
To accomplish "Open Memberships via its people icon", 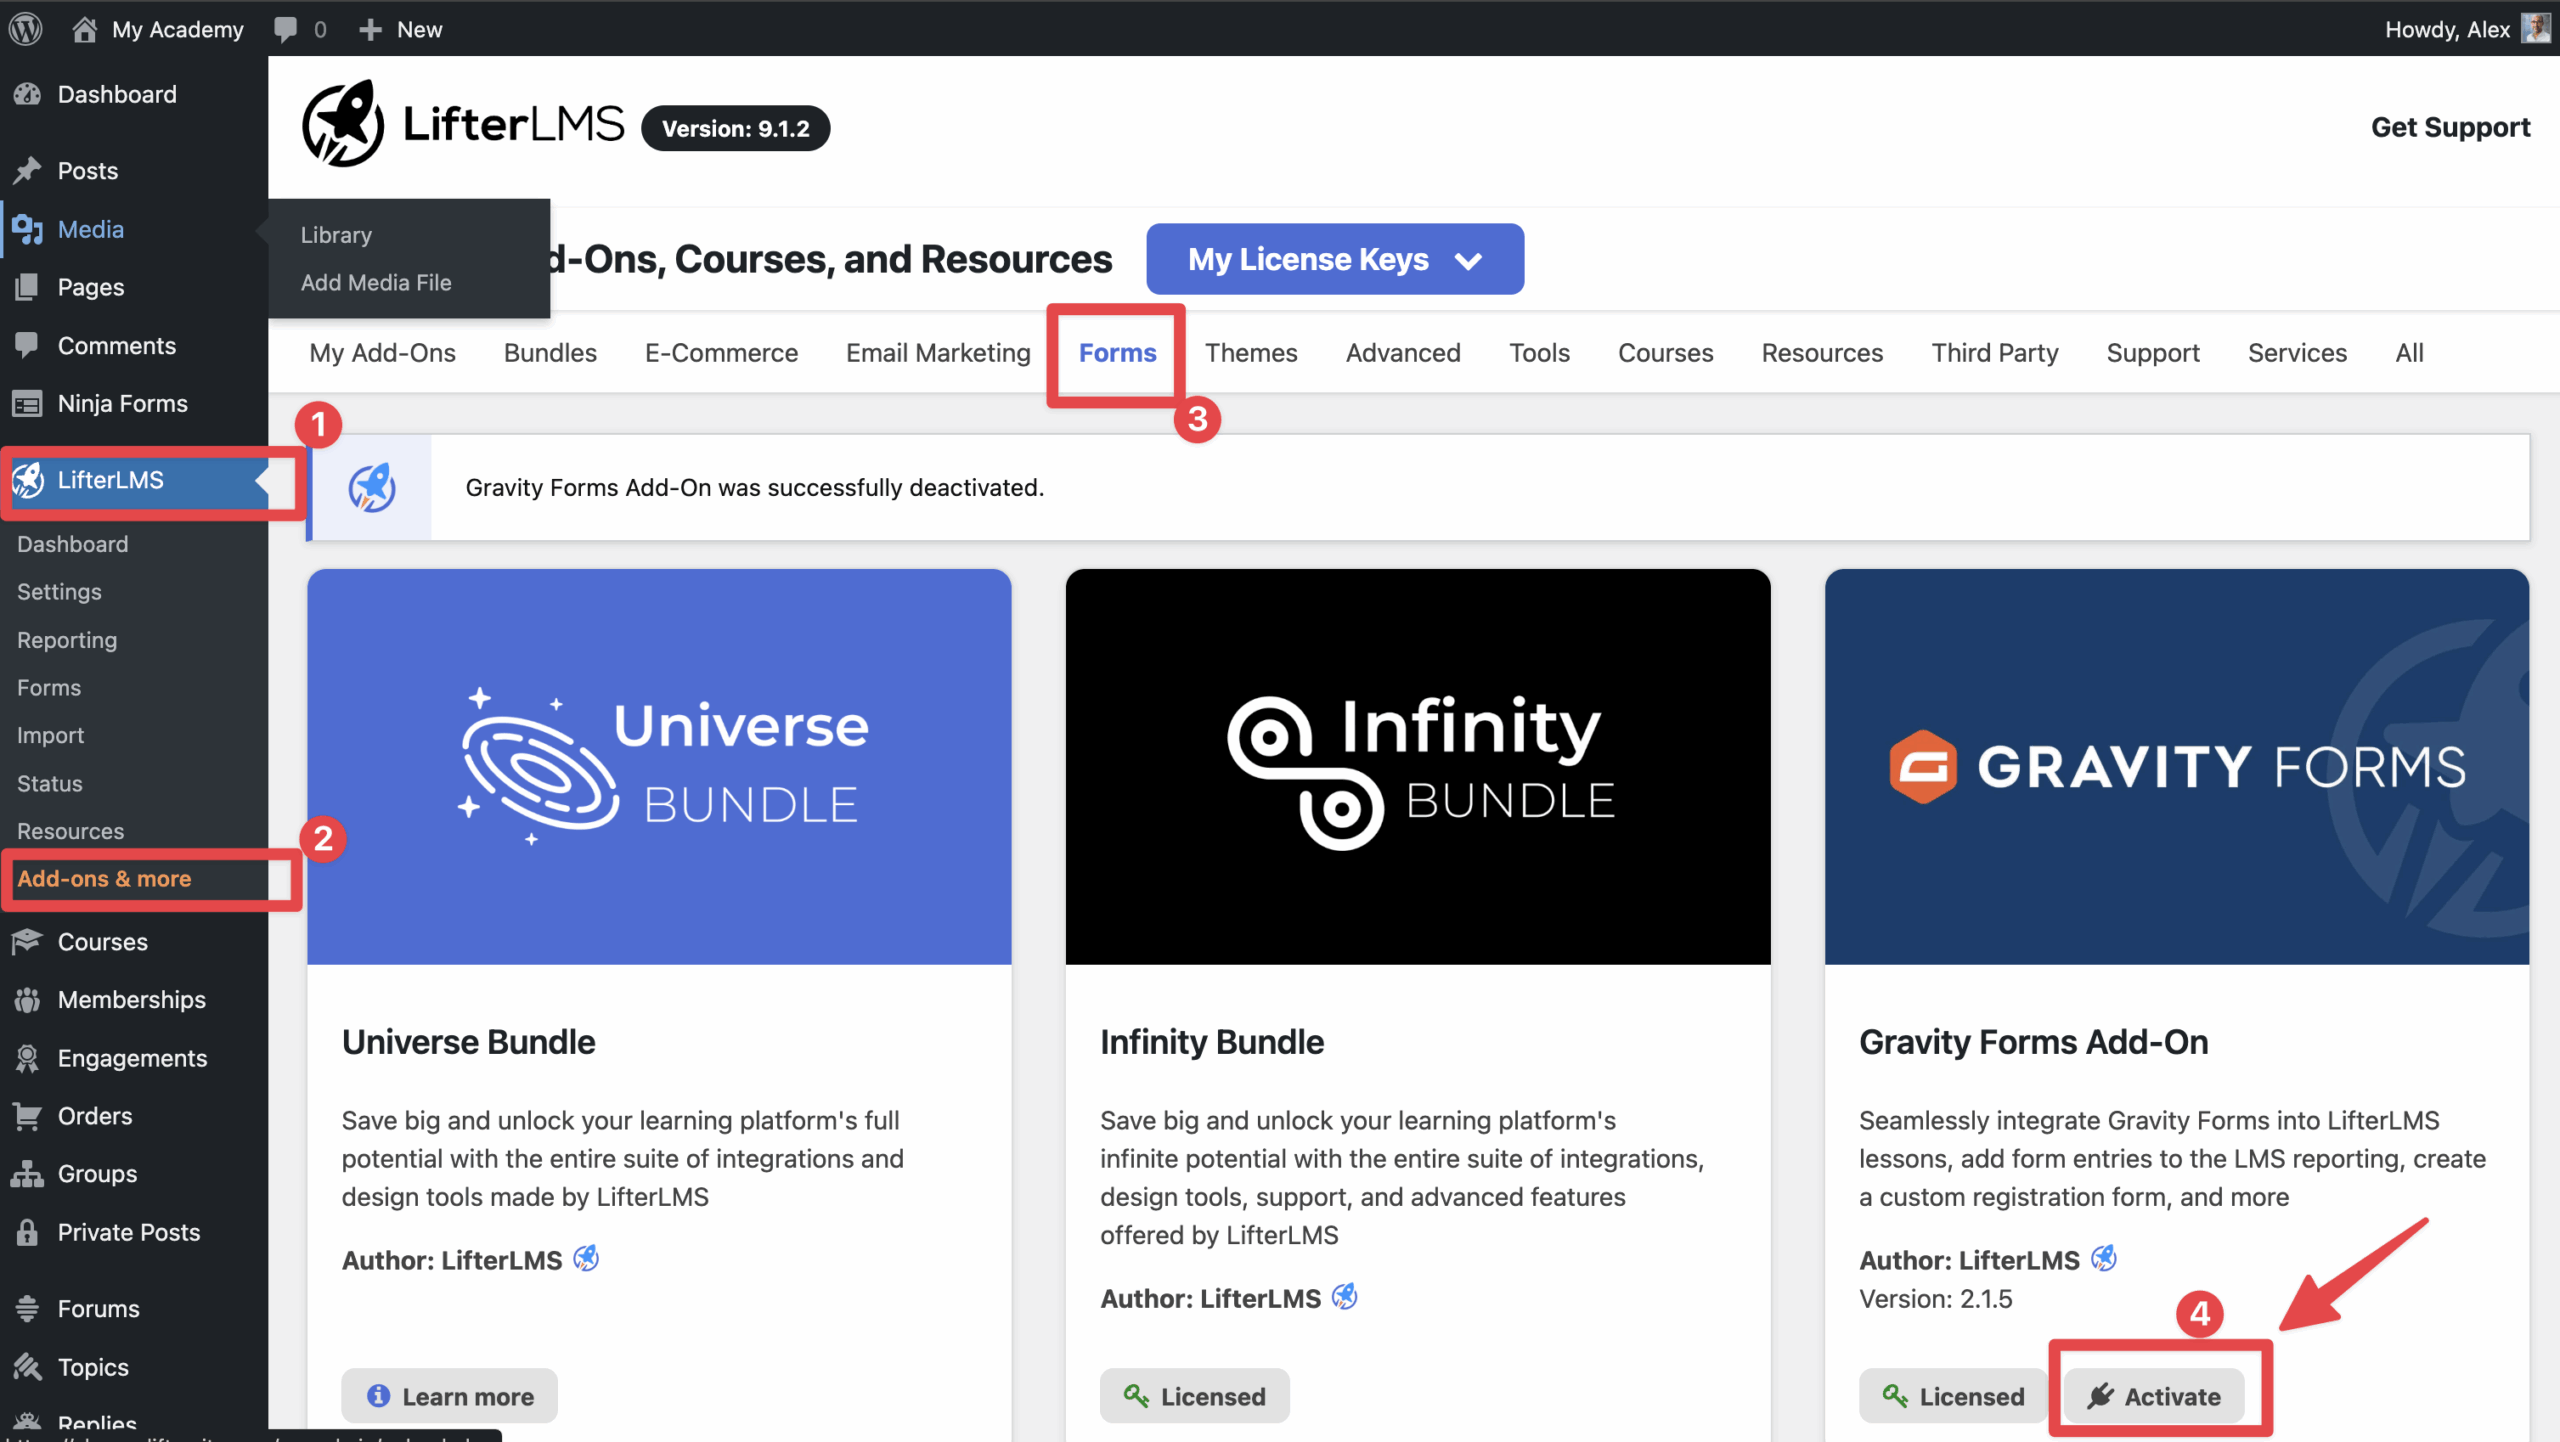I will (x=28, y=999).
